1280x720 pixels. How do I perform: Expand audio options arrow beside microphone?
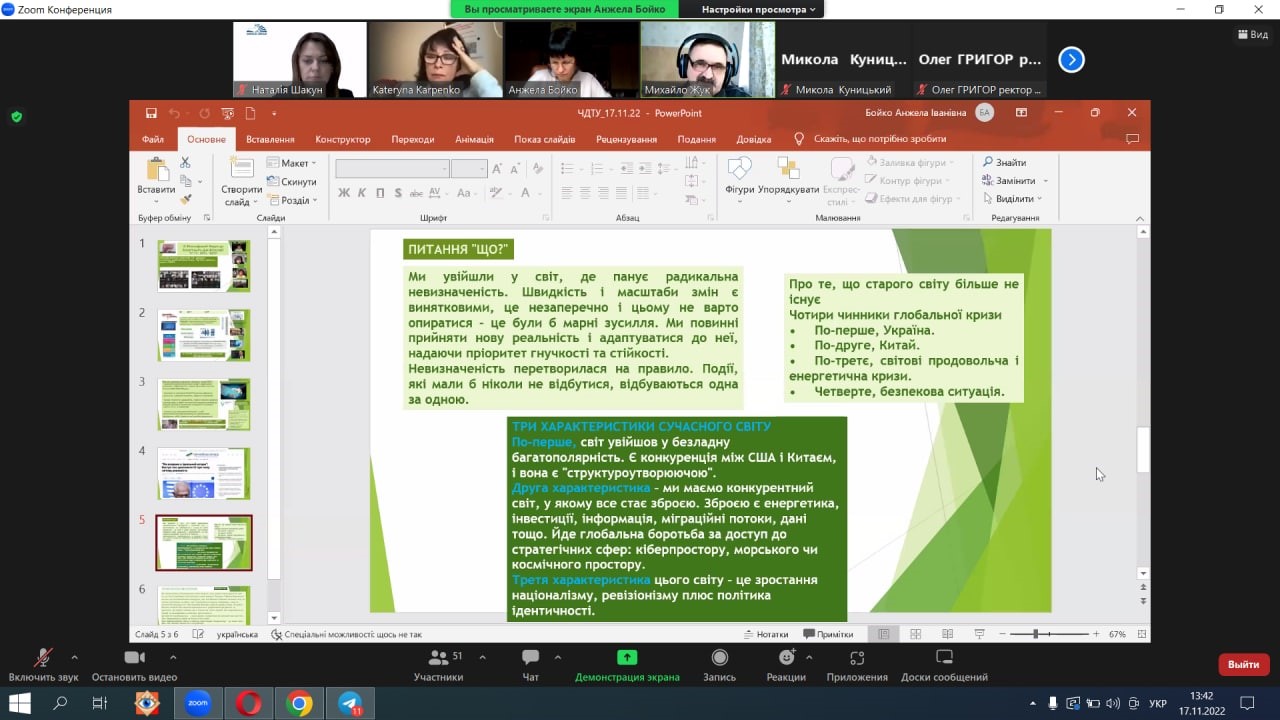click(x=74, y=657)
